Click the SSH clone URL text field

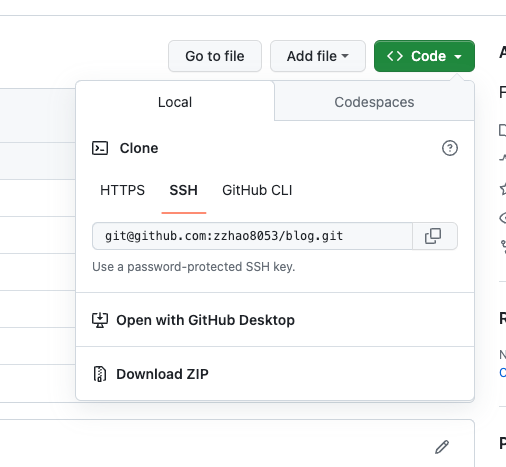252,236
